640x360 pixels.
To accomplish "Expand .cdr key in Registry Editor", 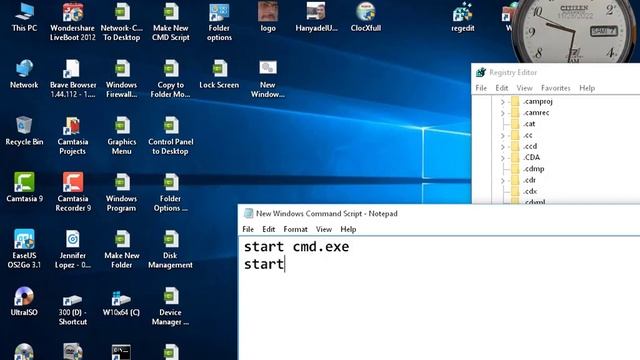I will (x=503, y=180).
